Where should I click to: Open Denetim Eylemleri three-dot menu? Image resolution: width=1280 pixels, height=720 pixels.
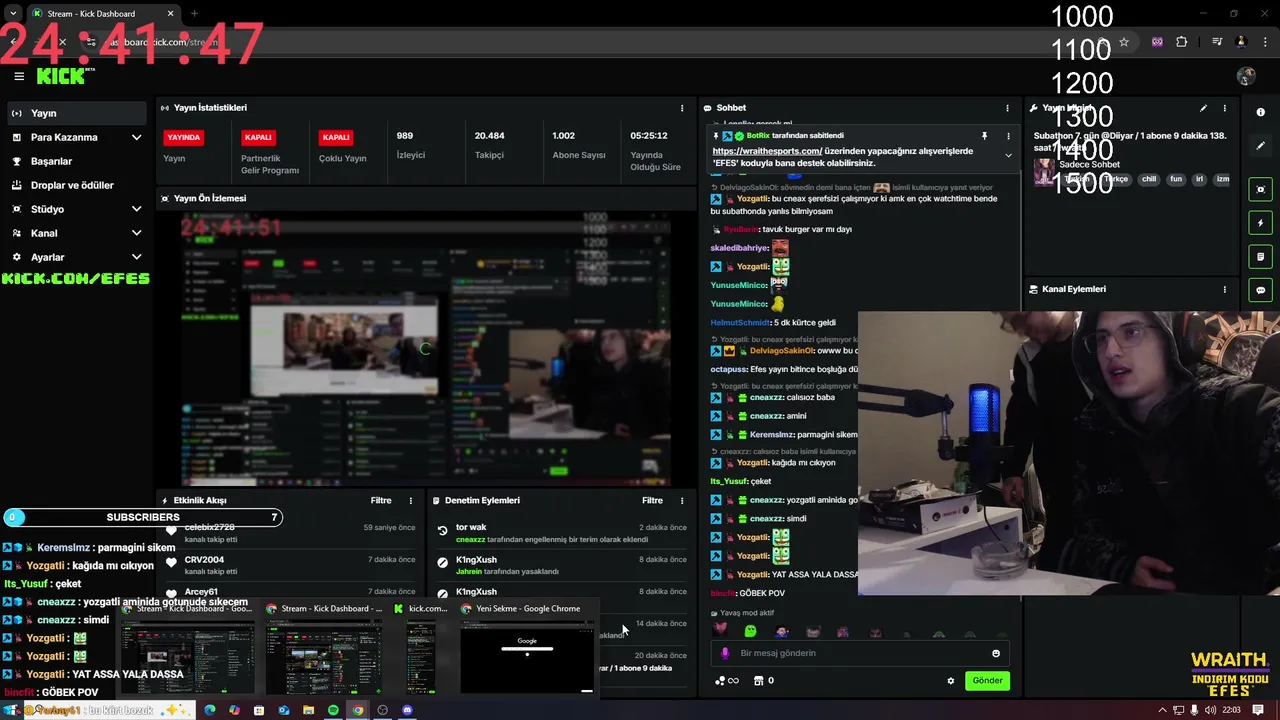click(682, 500)
